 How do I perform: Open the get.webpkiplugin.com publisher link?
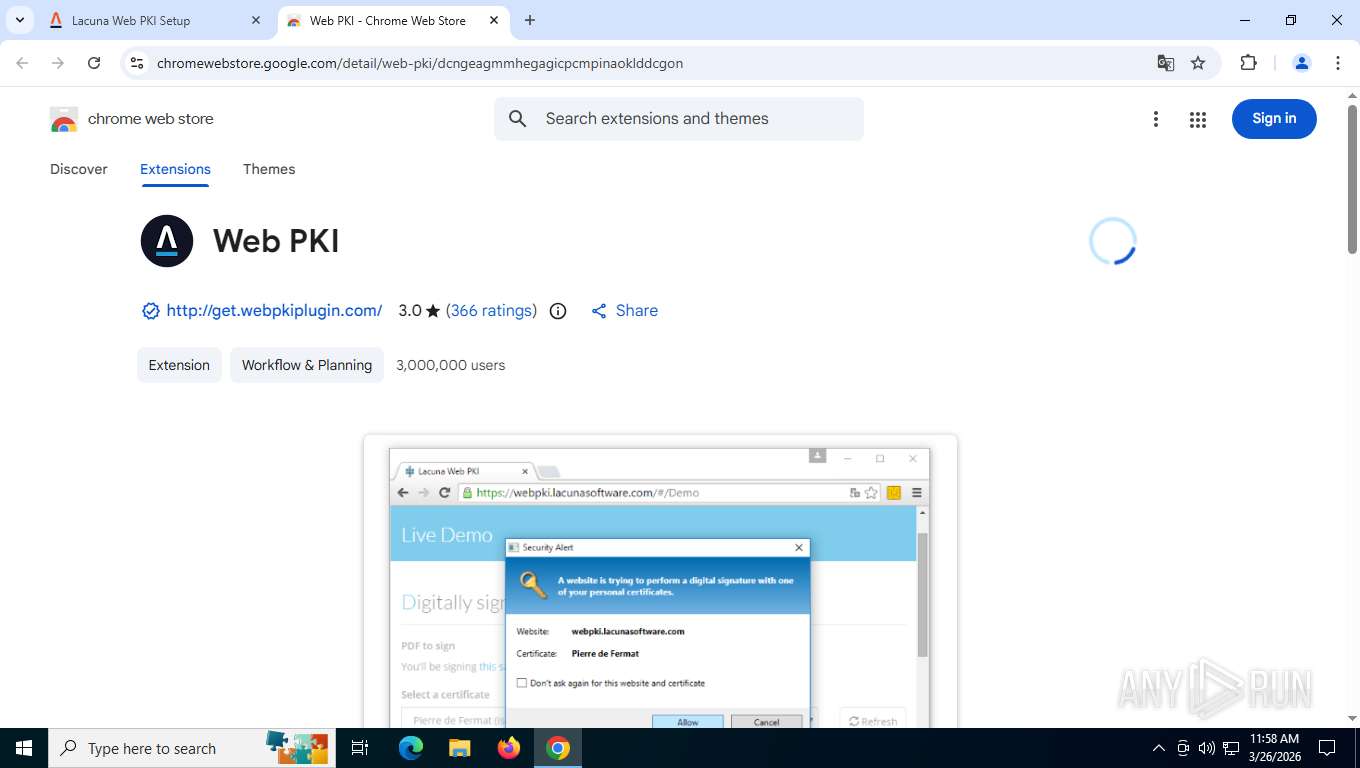[274, 311]
